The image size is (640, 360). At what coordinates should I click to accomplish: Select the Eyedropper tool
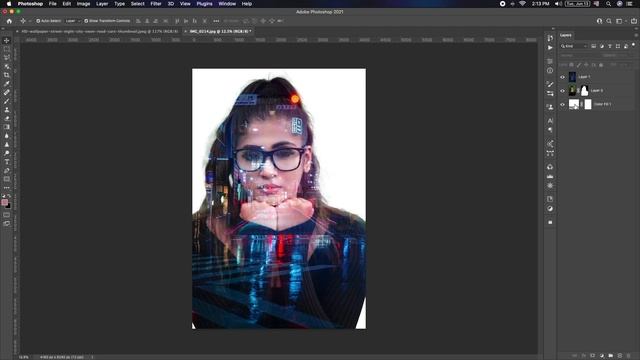(7, 84)
